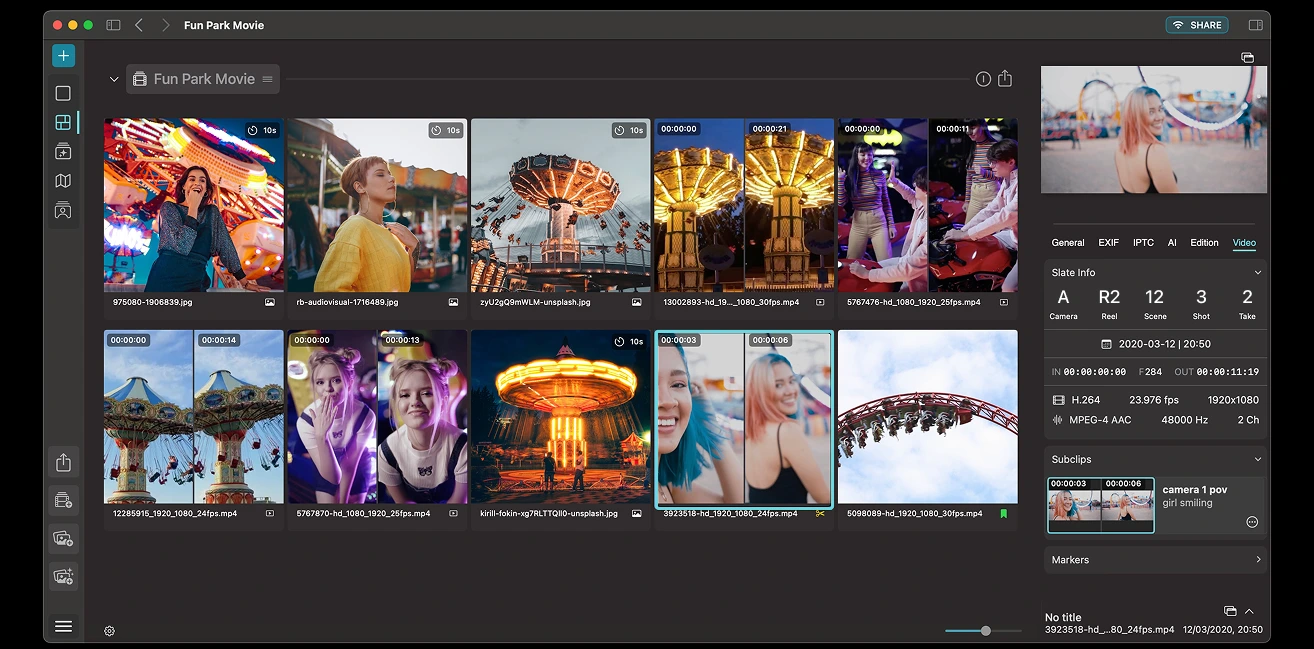Viewport: 1314px width, 649px height.
Task: Switch to the Edition tab
Action: tap(1204, 243)
